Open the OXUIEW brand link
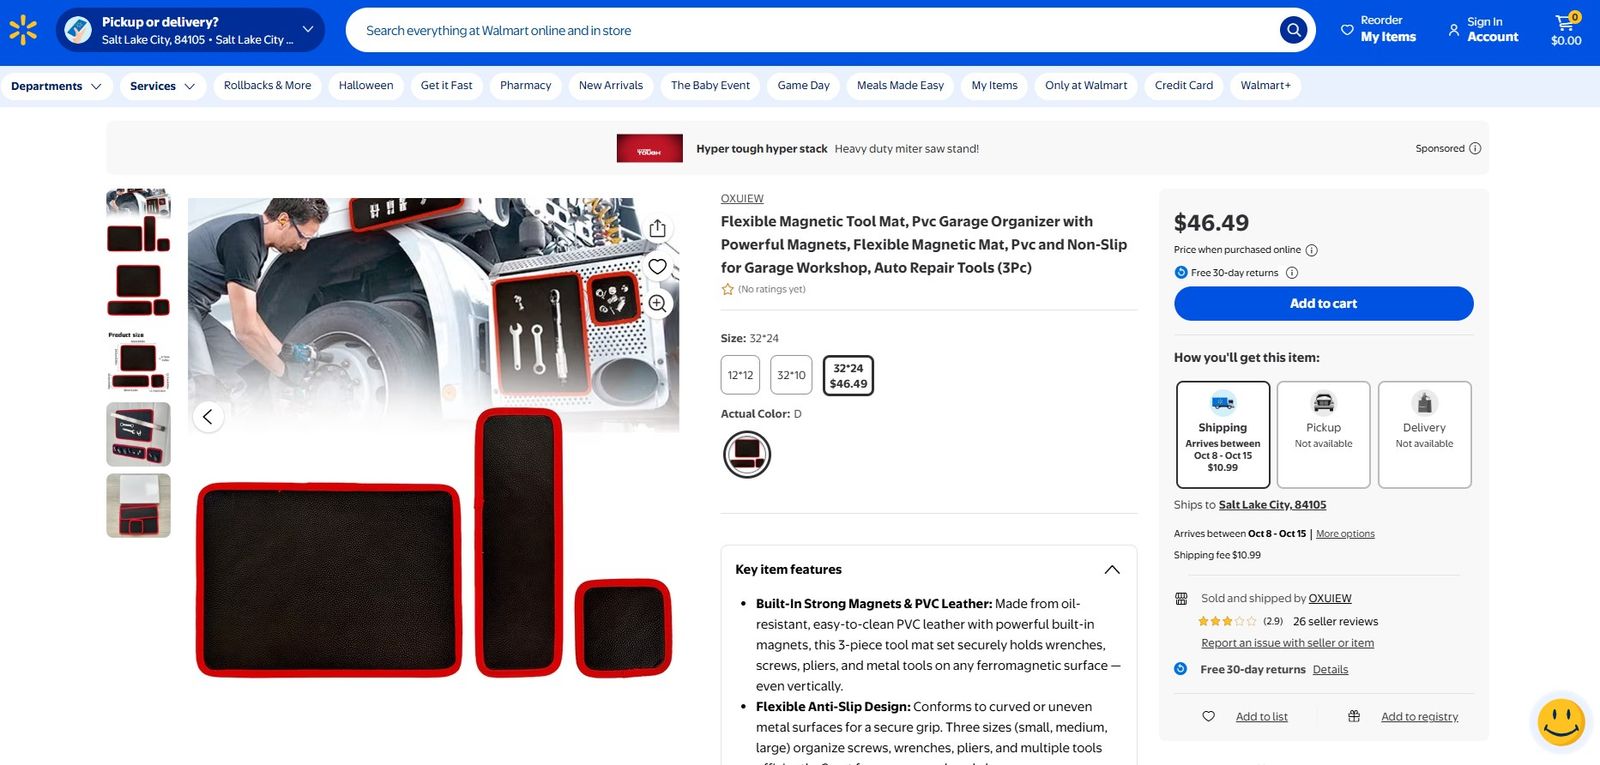1600x765 pixels. [742, 199]
